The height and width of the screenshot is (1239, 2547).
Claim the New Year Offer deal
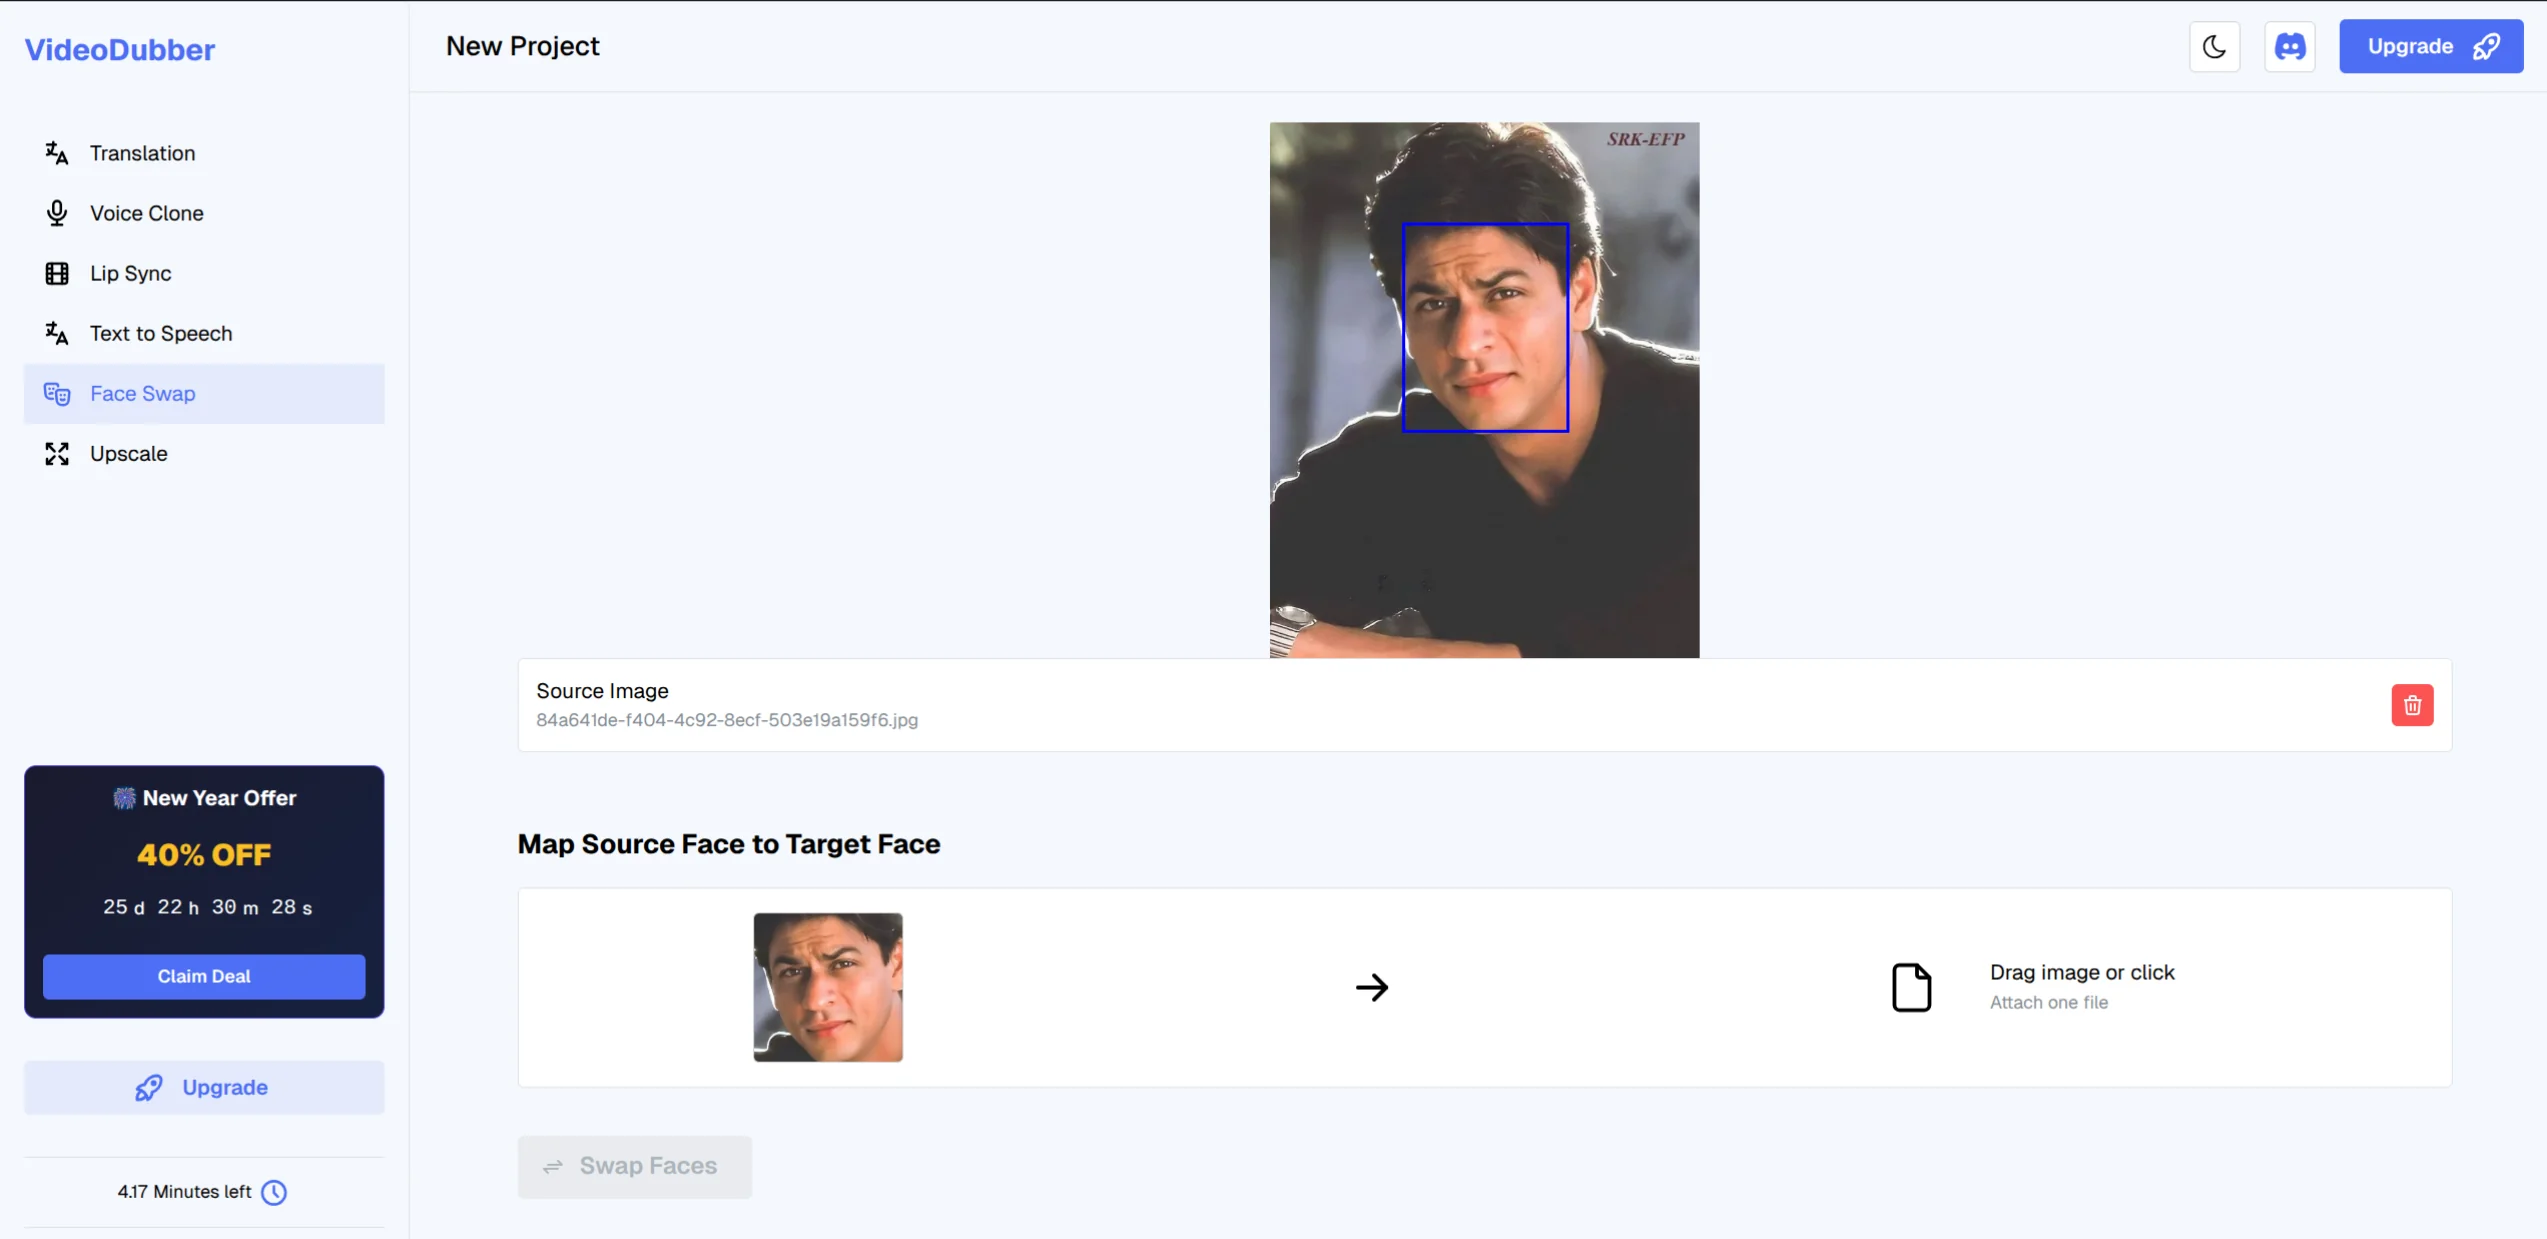click(204, 976)
